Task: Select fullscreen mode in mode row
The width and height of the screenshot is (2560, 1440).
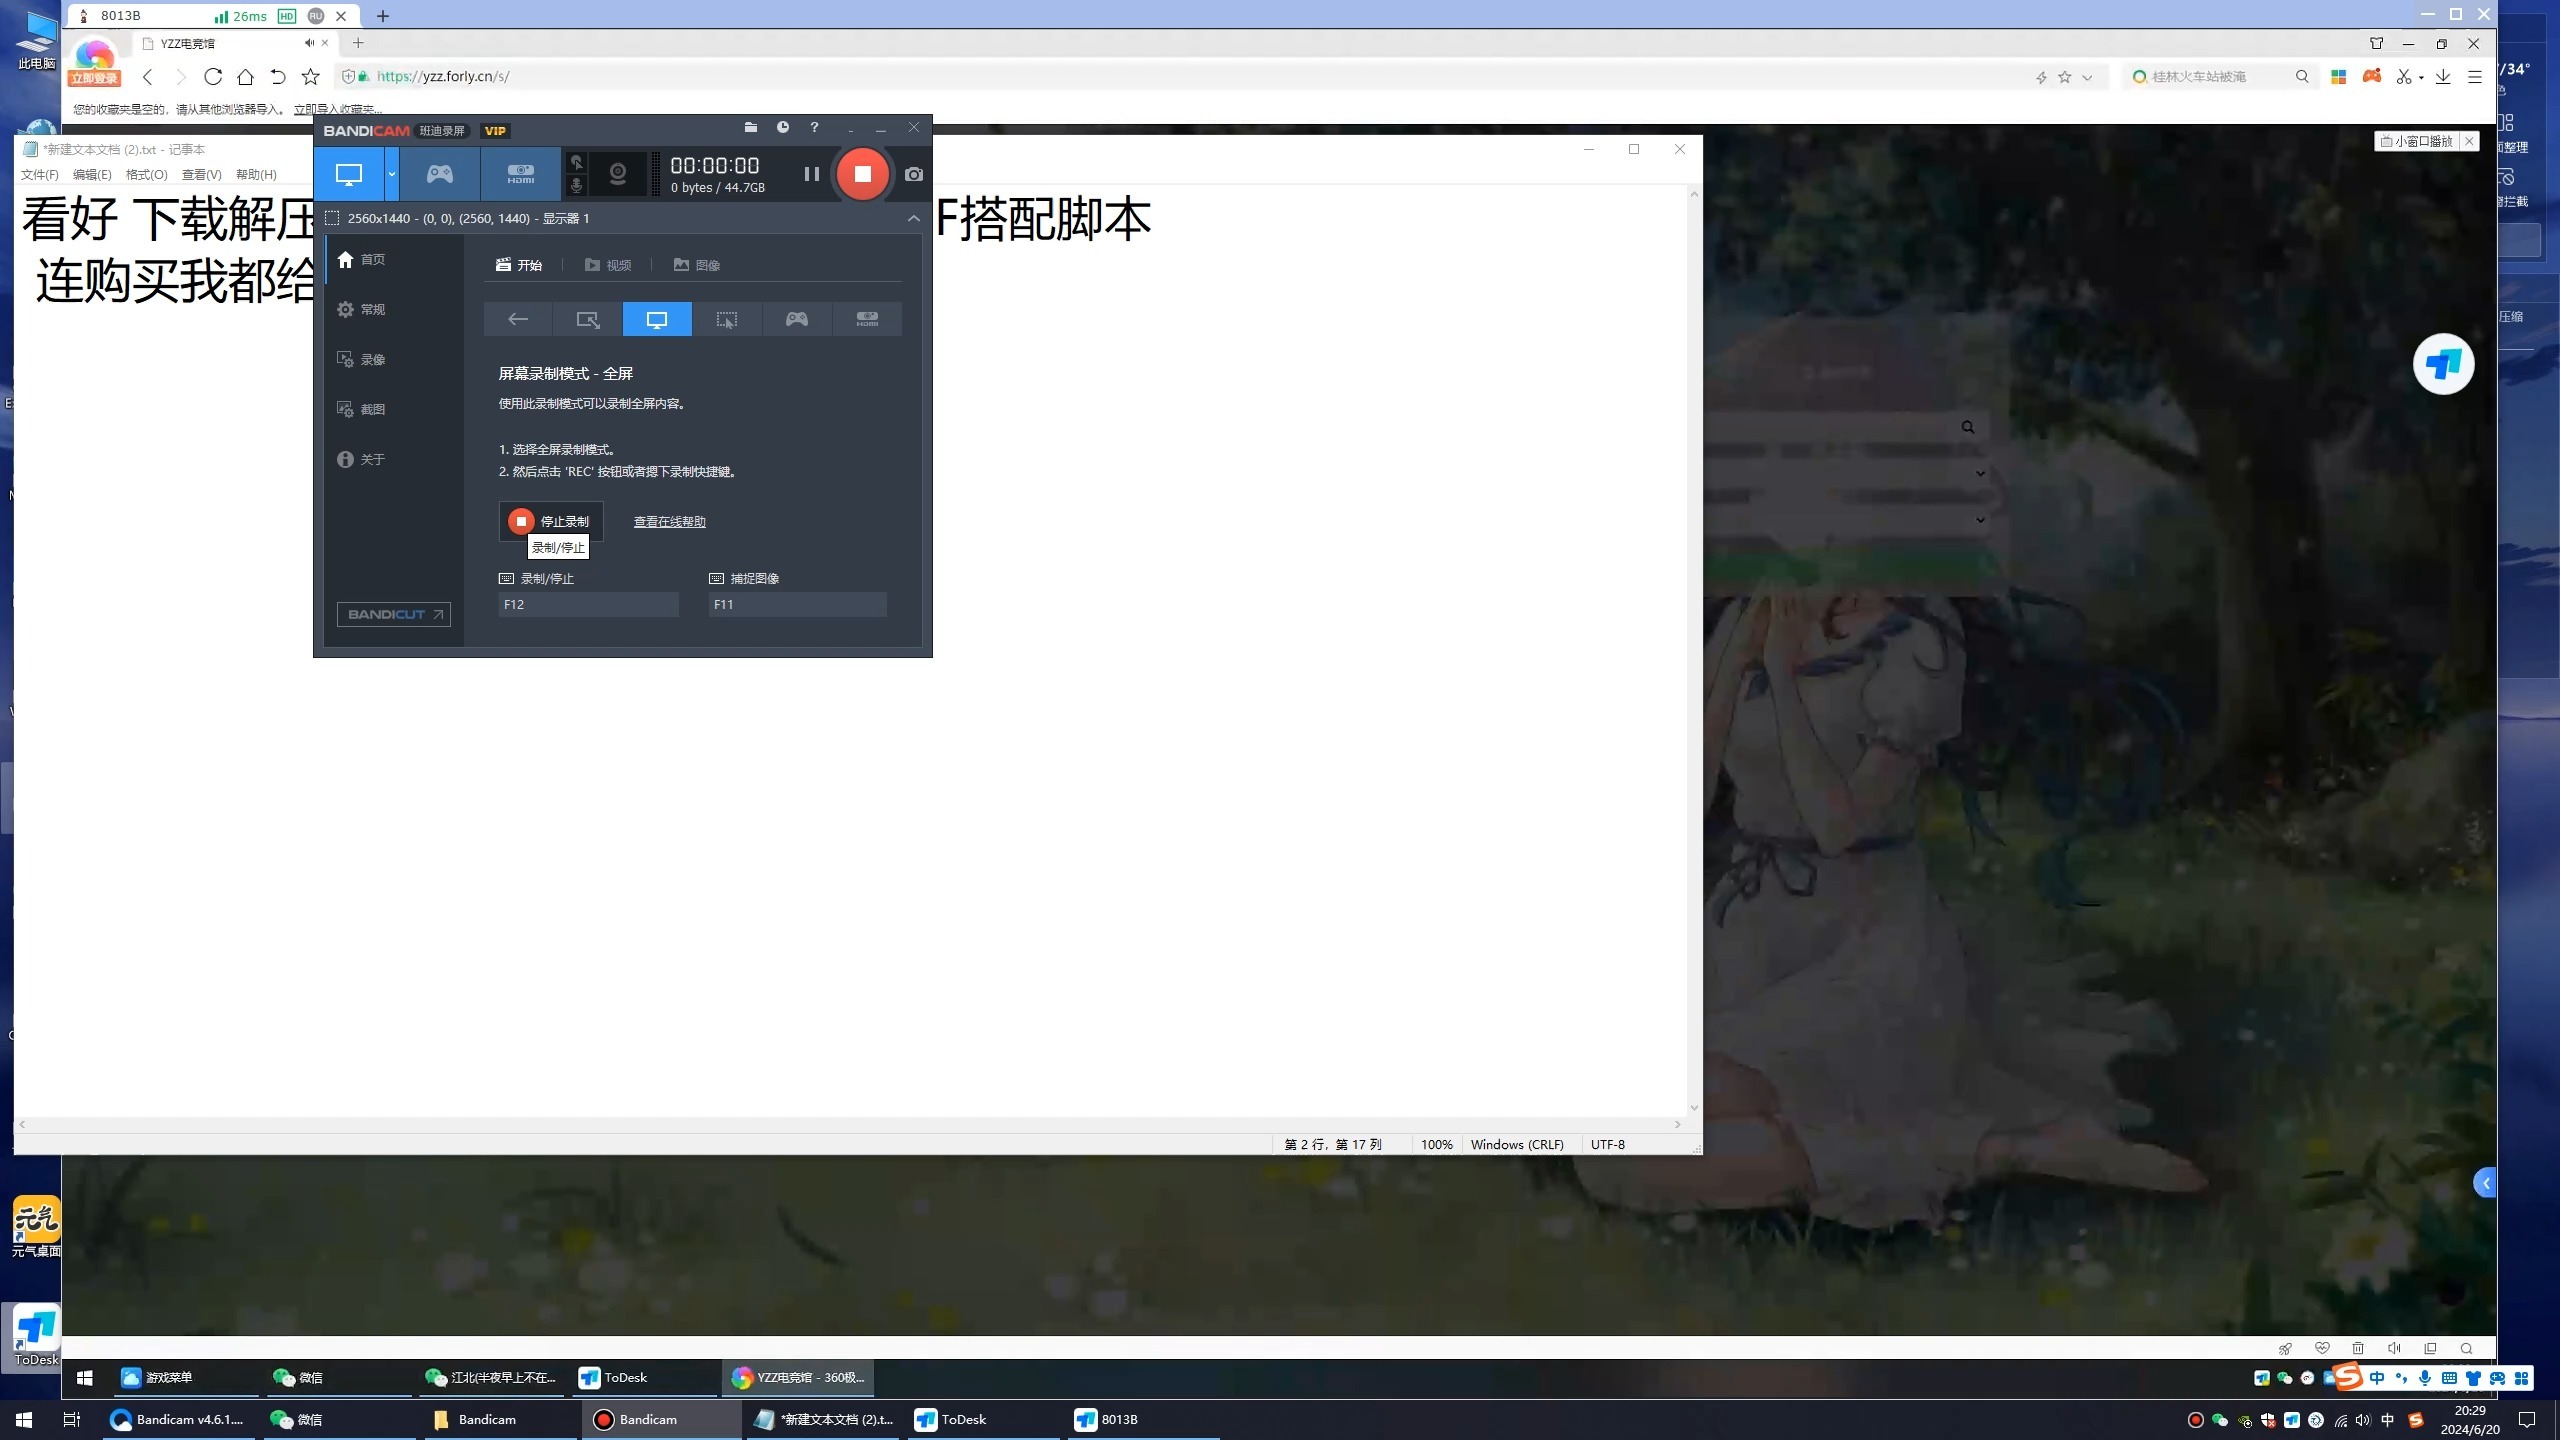Action: (x=657, y=319)
